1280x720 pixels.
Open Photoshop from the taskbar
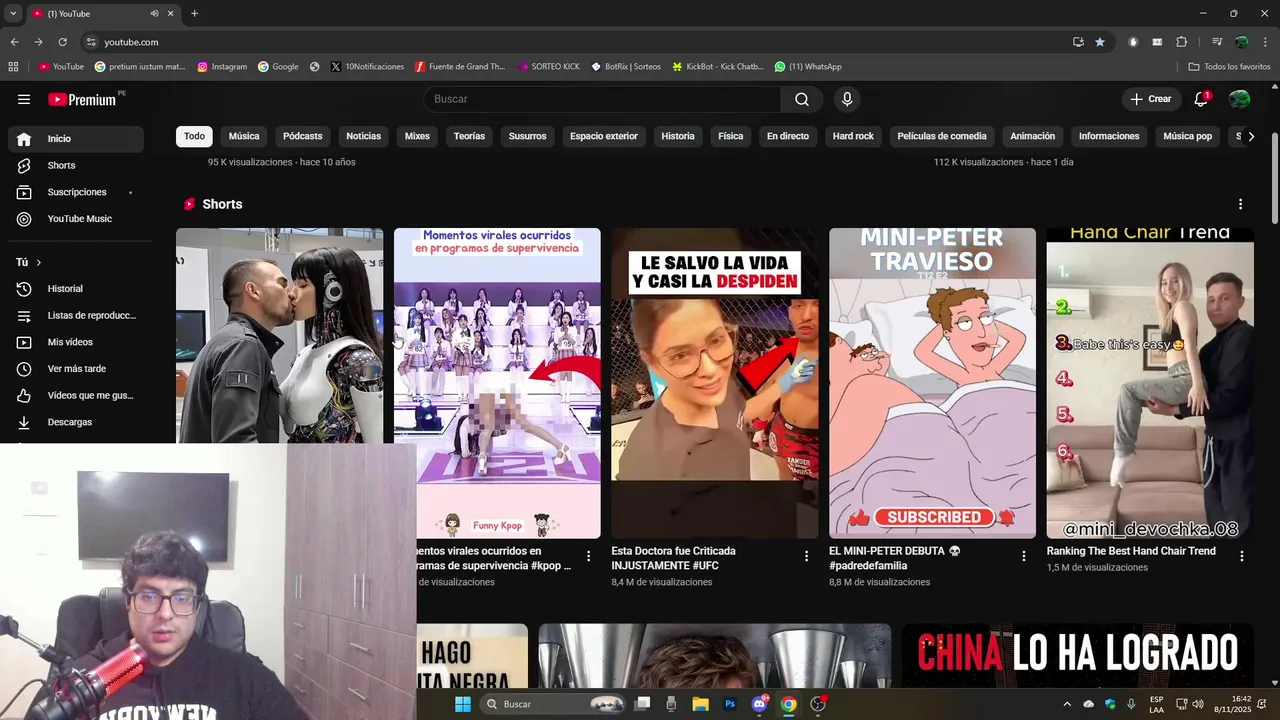730,704
